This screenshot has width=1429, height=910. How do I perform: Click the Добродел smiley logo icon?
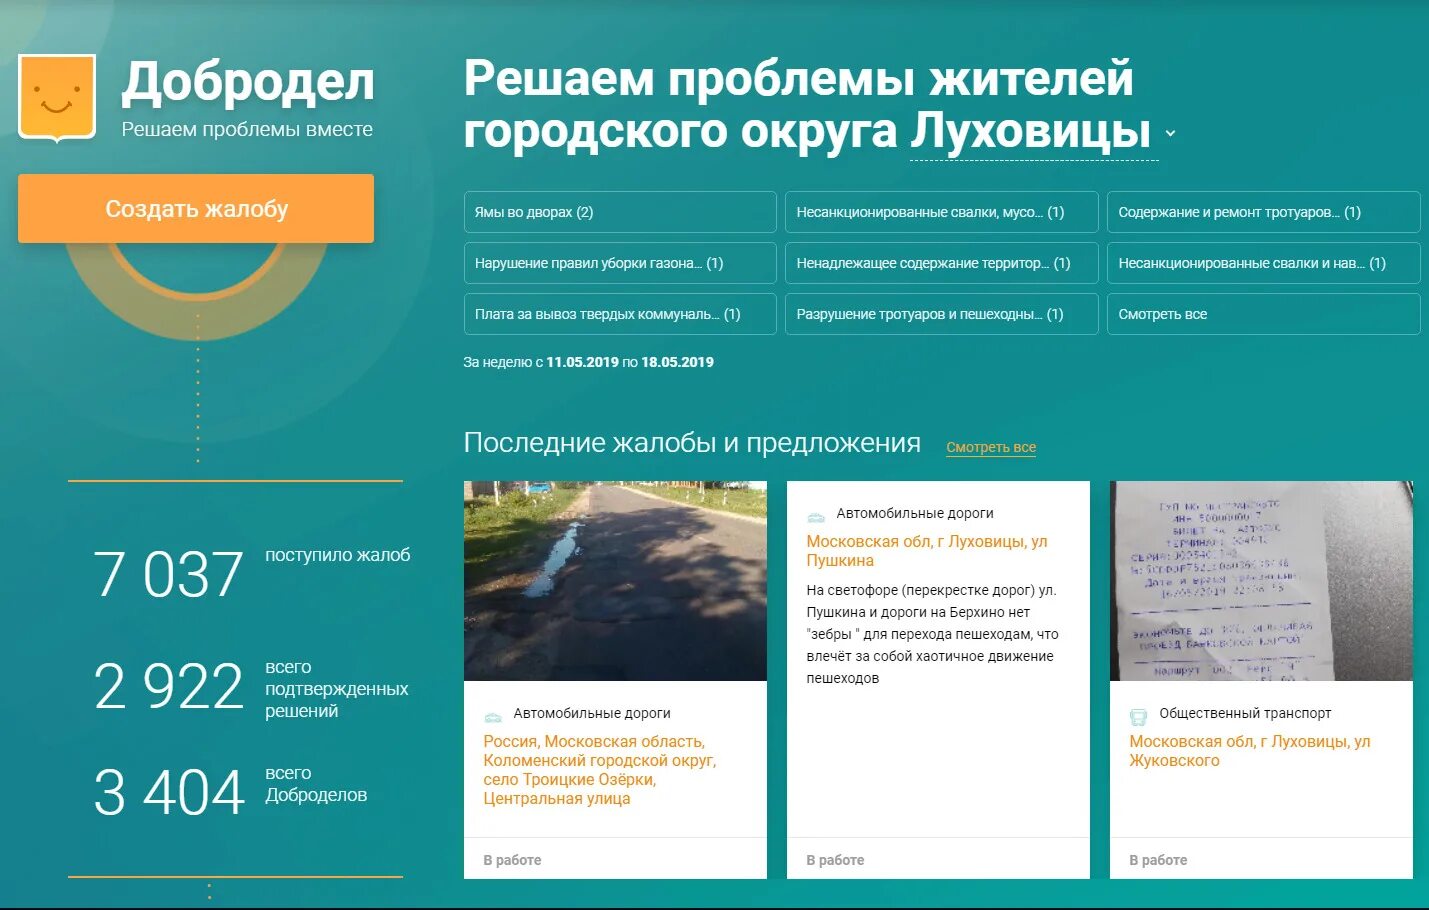tap(57, 98)
